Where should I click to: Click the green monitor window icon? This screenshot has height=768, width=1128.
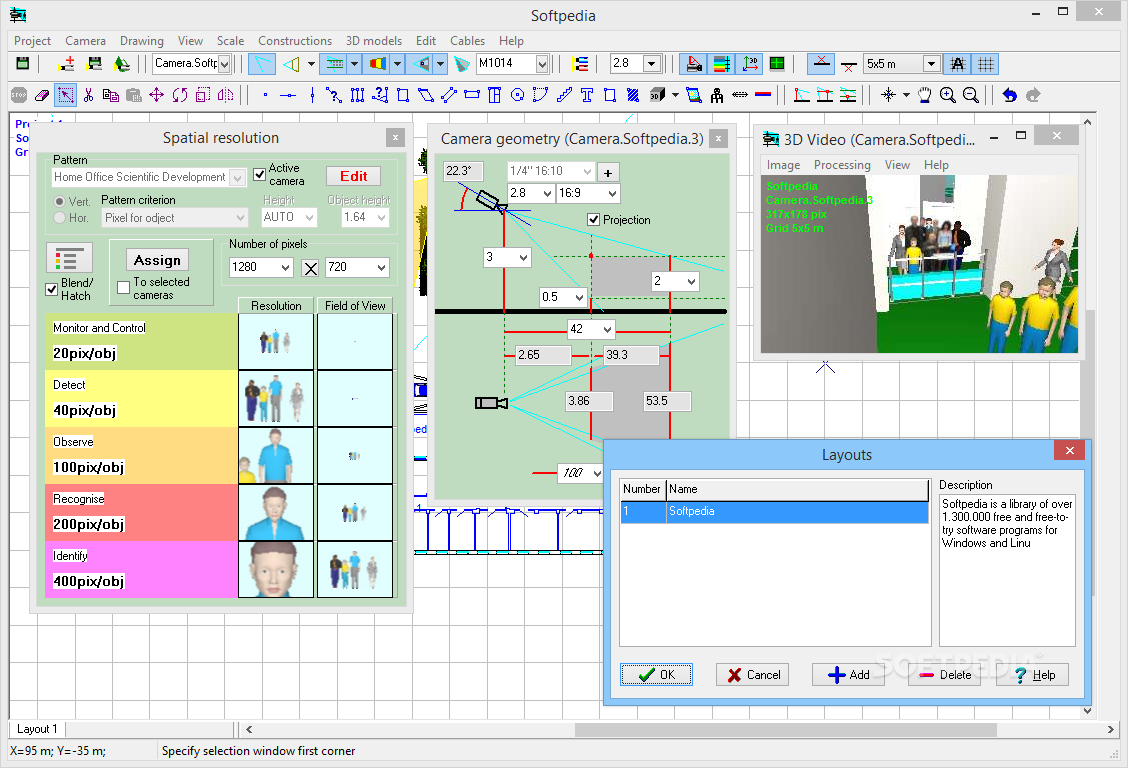coord(777,64)
